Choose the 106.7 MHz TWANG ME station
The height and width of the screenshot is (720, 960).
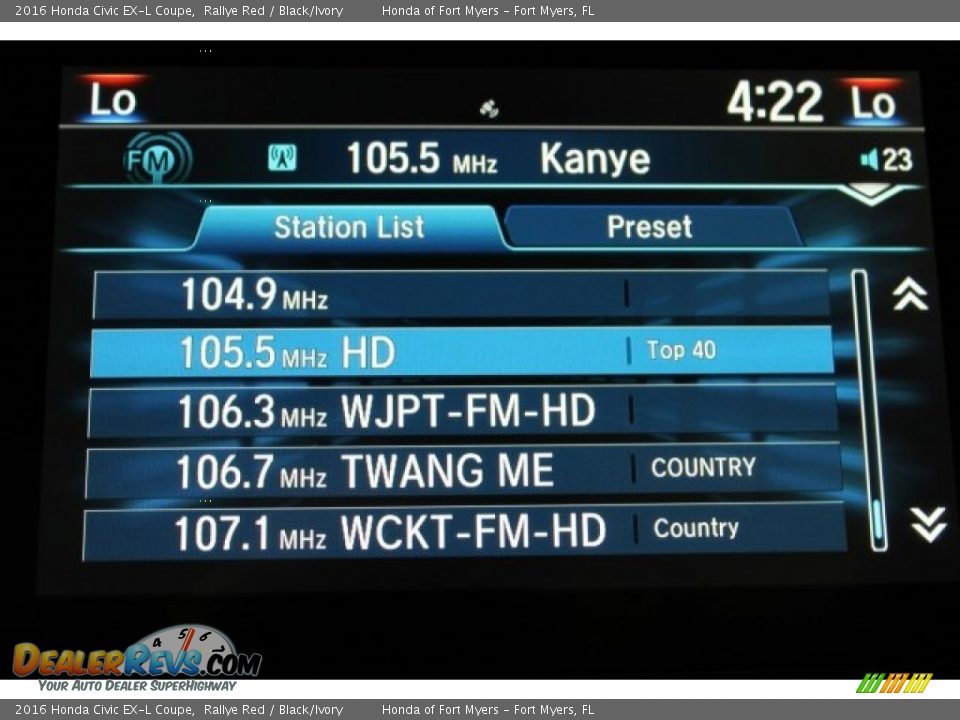click(x=460, y=471)
